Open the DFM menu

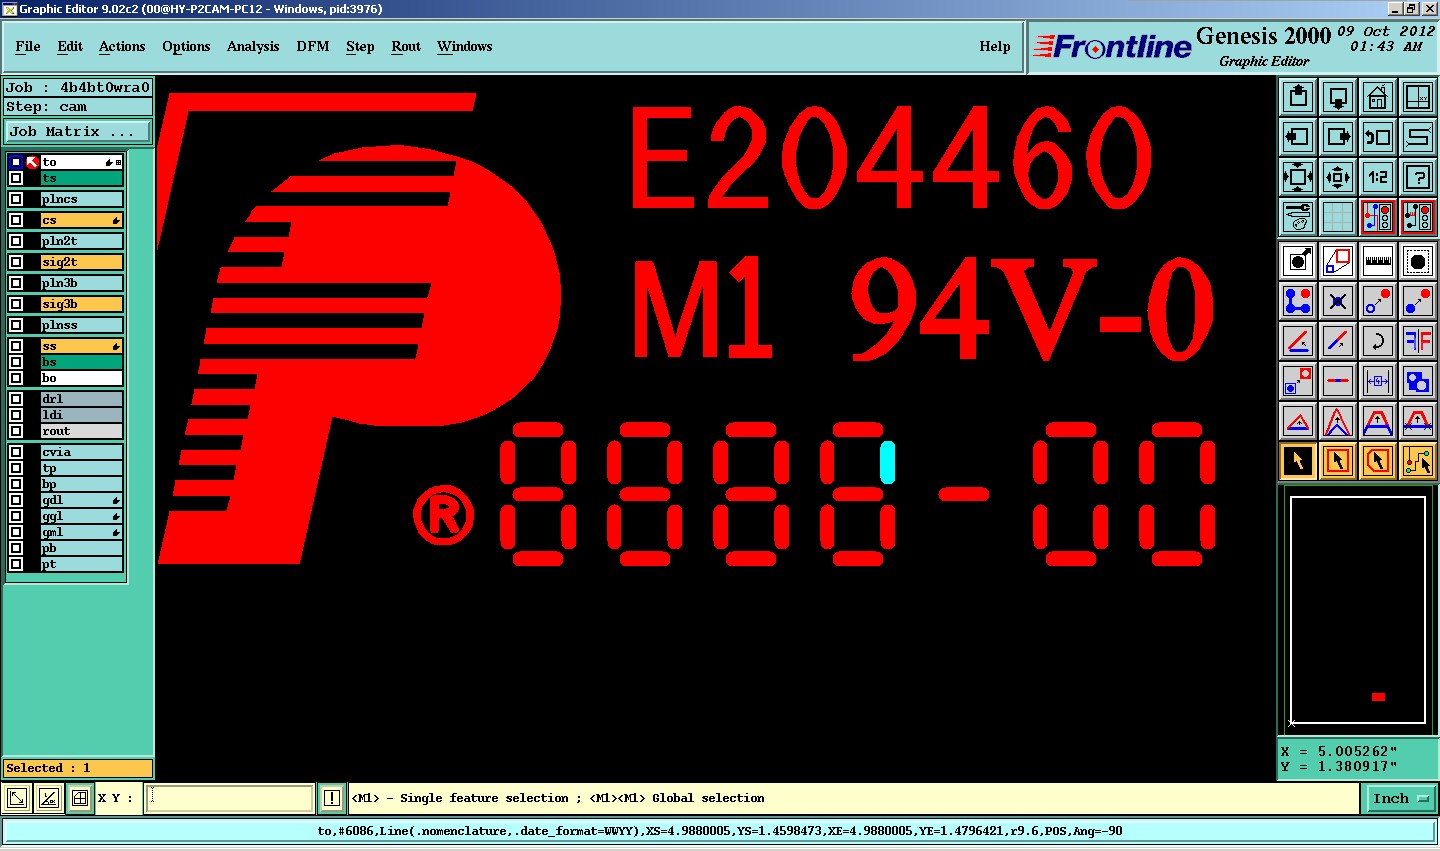[x=313, y=46]
